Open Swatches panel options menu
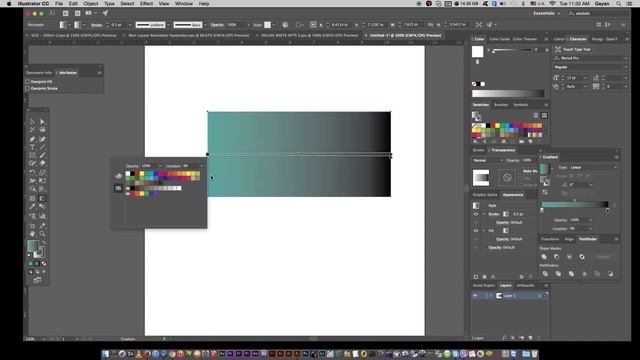The image size is (640, 360). [x=546, y=105]
